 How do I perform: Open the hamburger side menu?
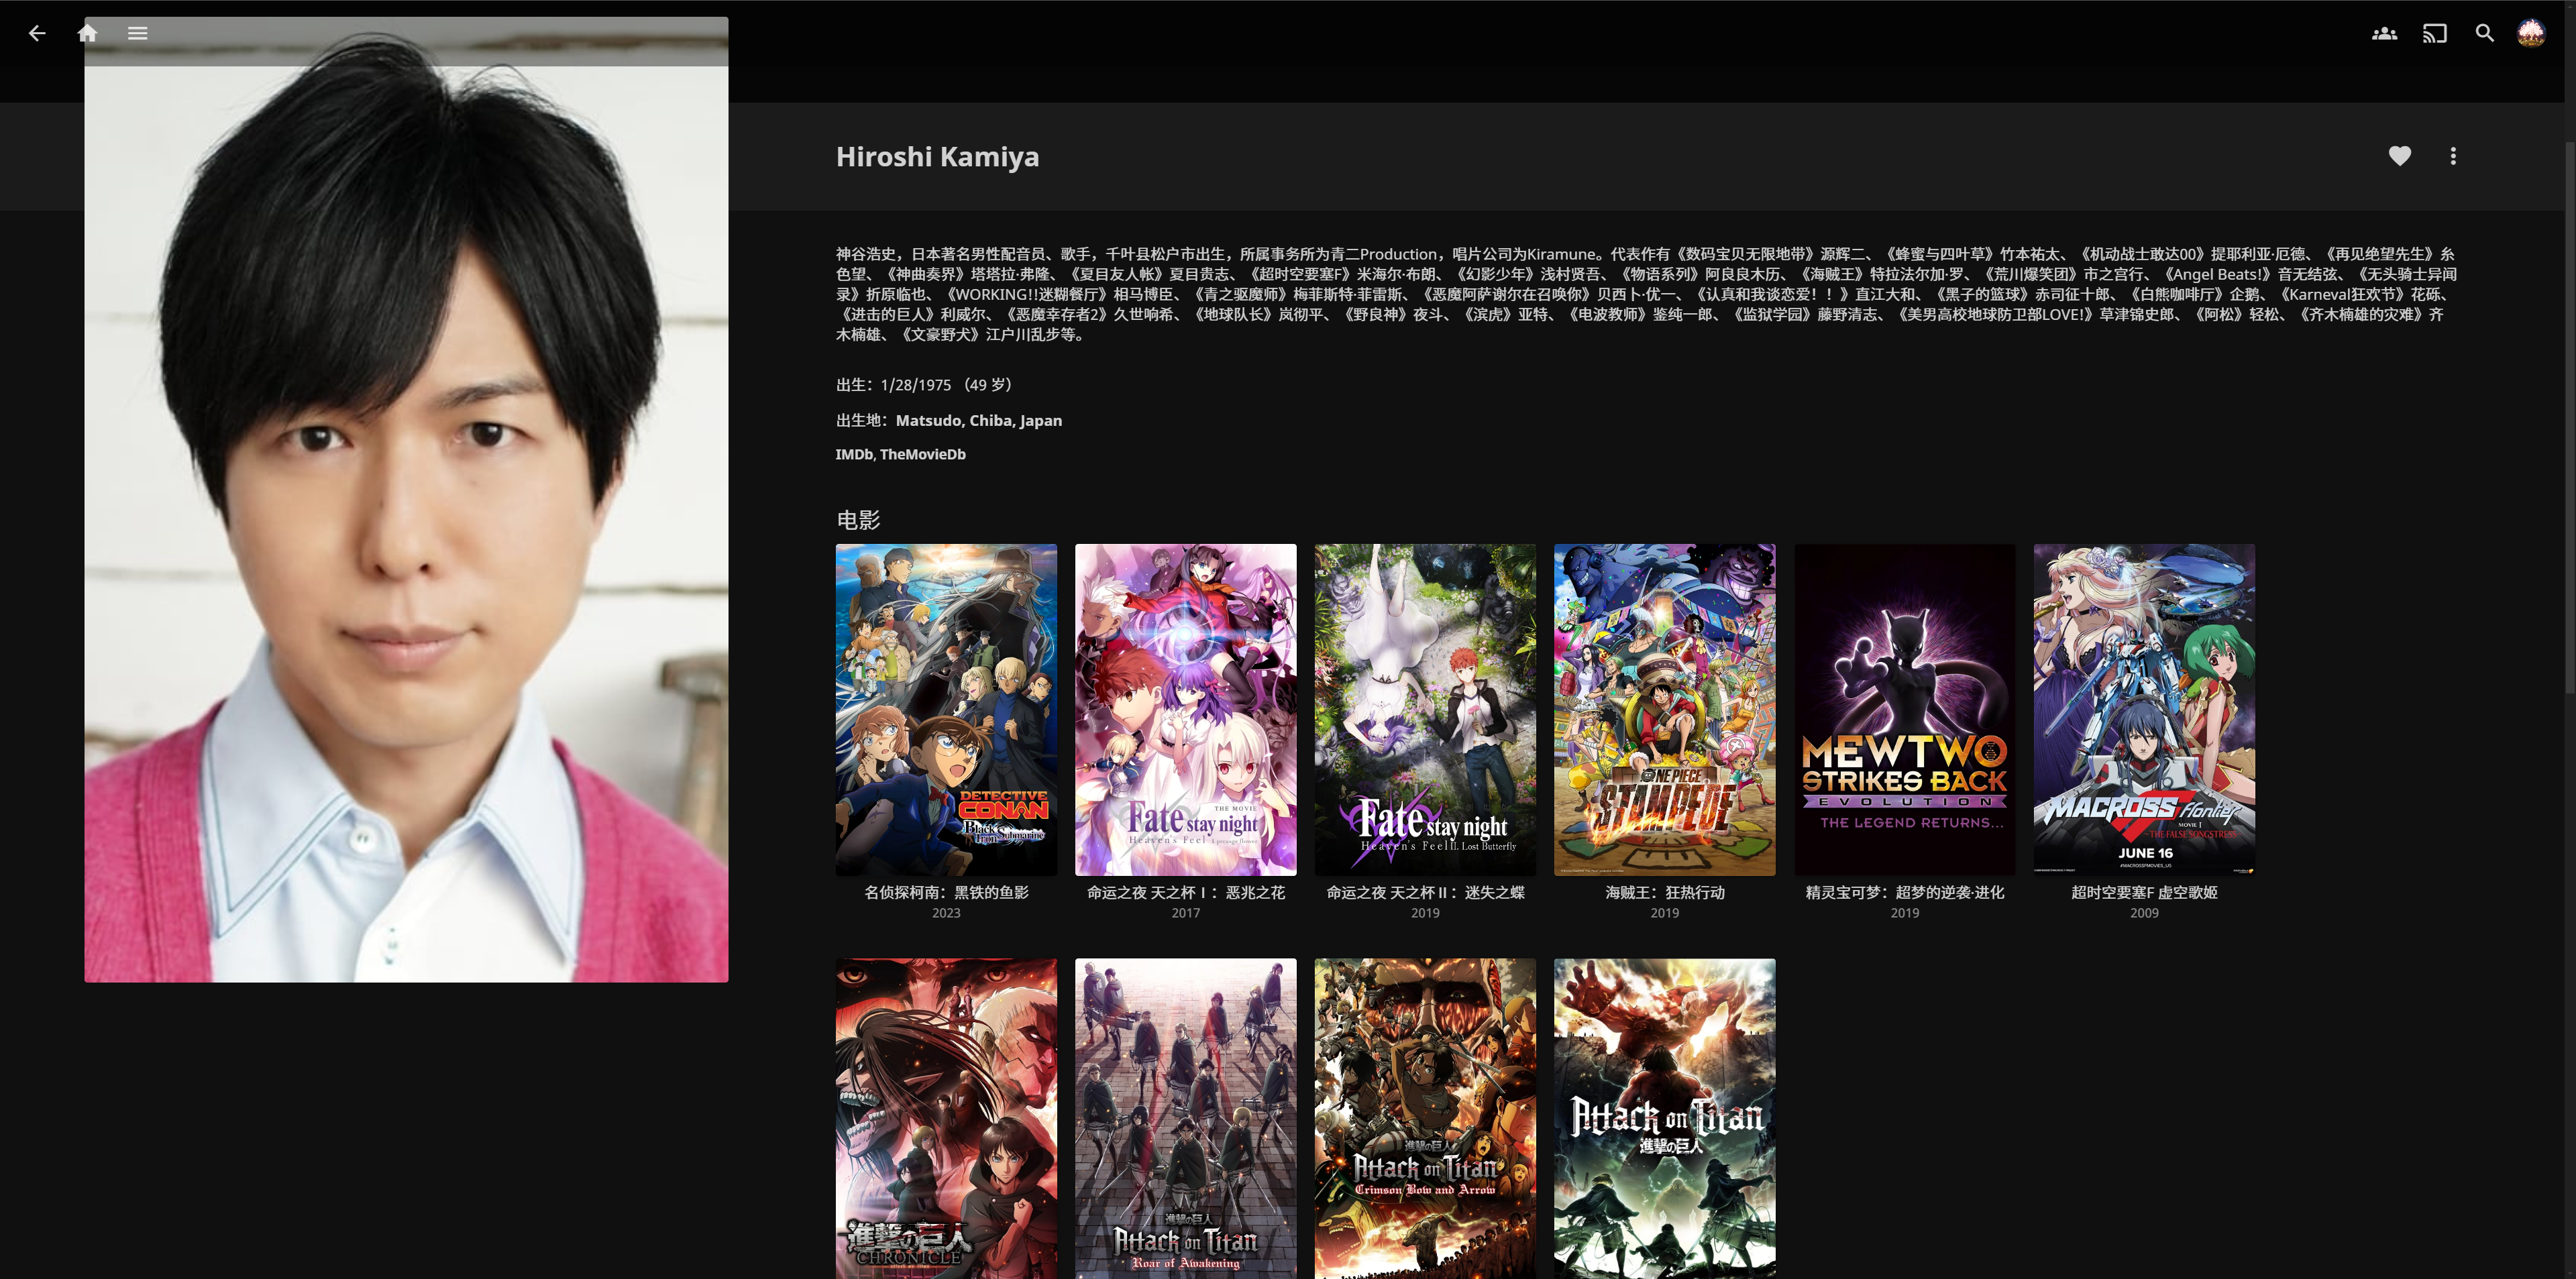pos(138,33)
